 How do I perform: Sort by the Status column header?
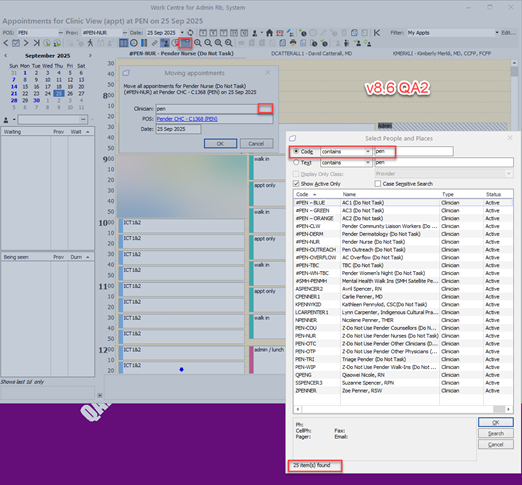(498, 194)
